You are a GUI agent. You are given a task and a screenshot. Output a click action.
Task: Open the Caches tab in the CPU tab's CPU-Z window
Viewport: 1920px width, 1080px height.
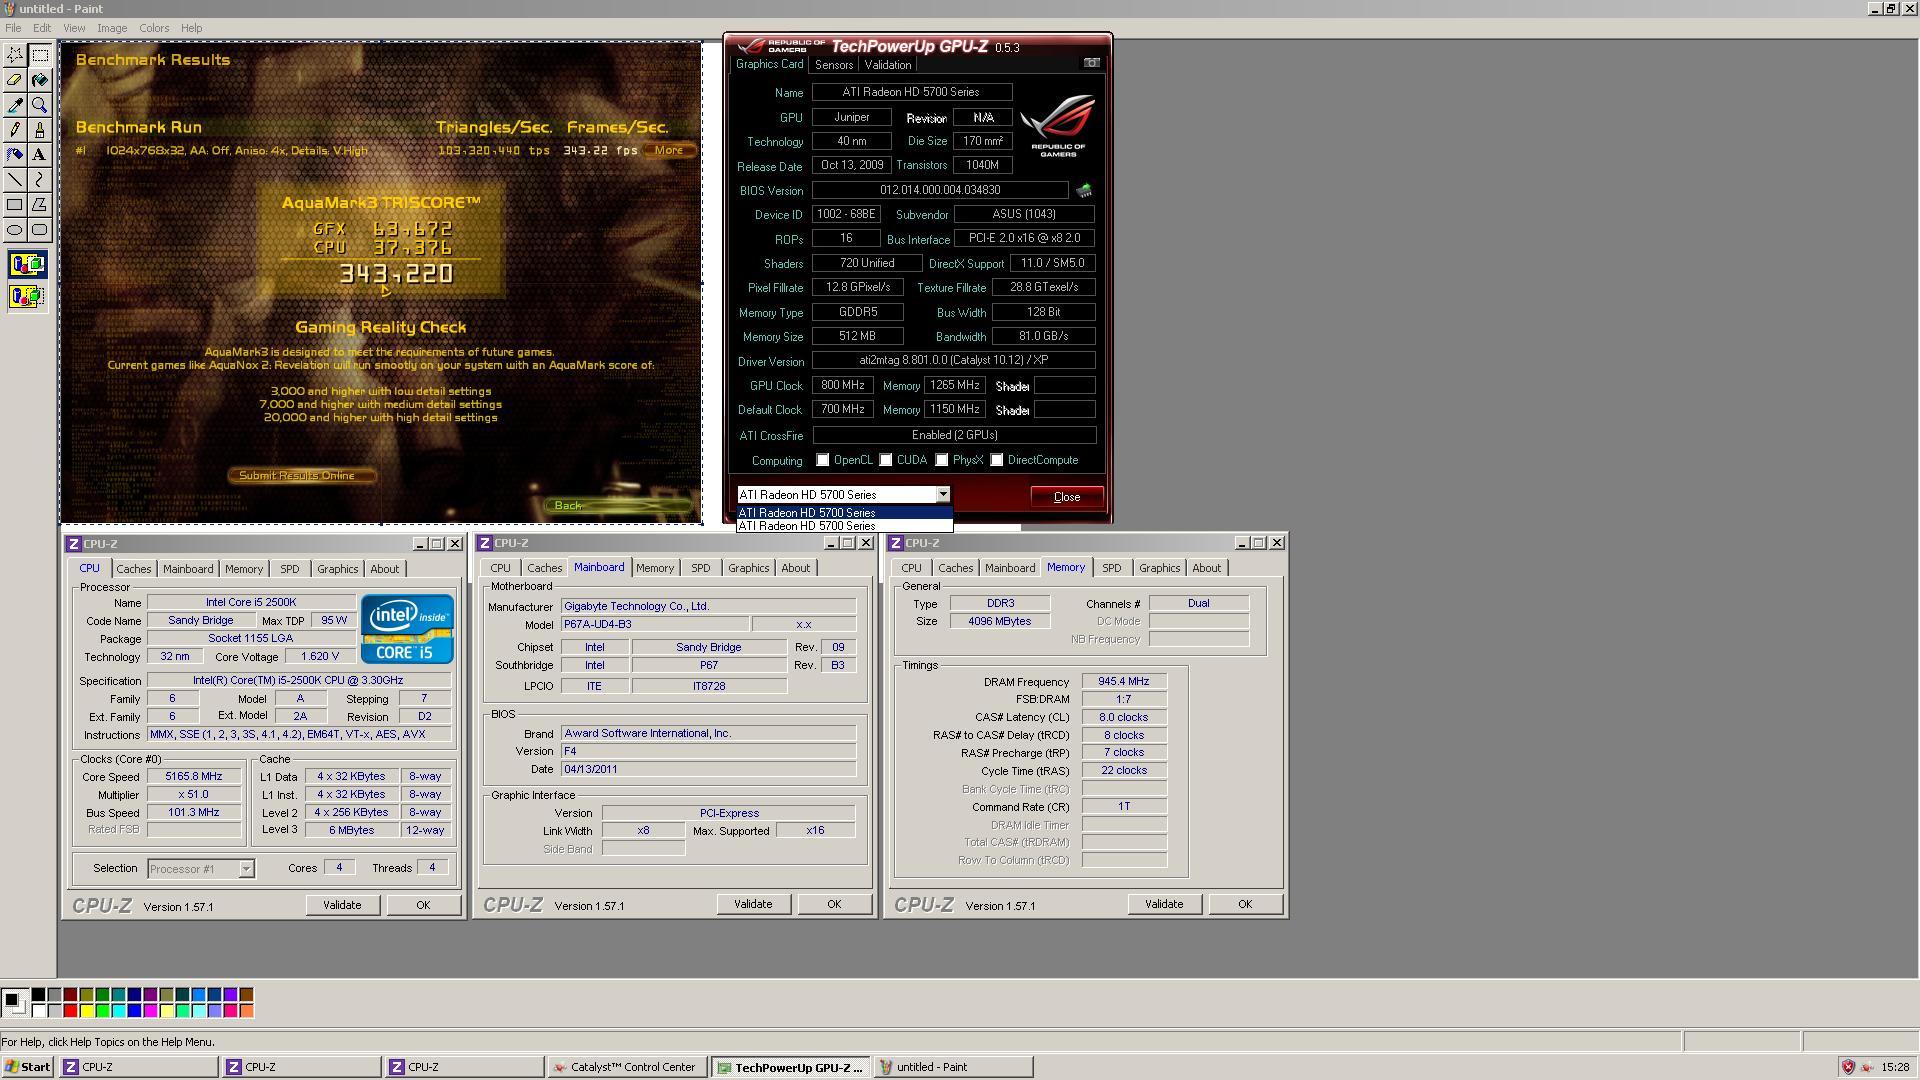[x=134, y=569]
